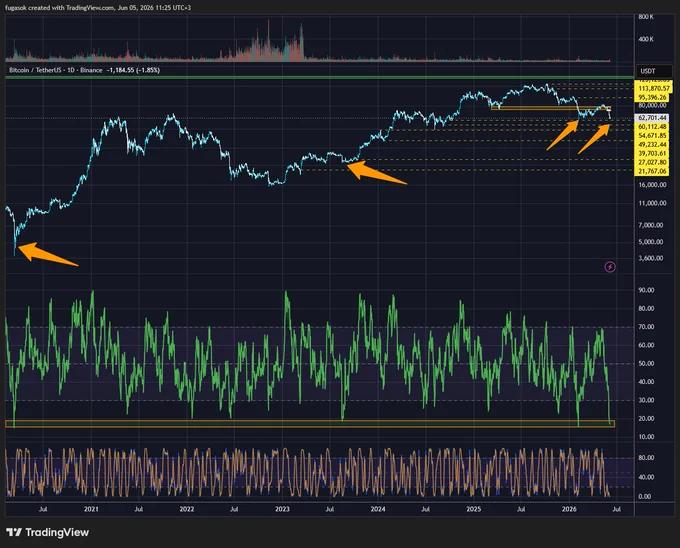Click the 20.00 RSI scale value

(x=646, y=418)
